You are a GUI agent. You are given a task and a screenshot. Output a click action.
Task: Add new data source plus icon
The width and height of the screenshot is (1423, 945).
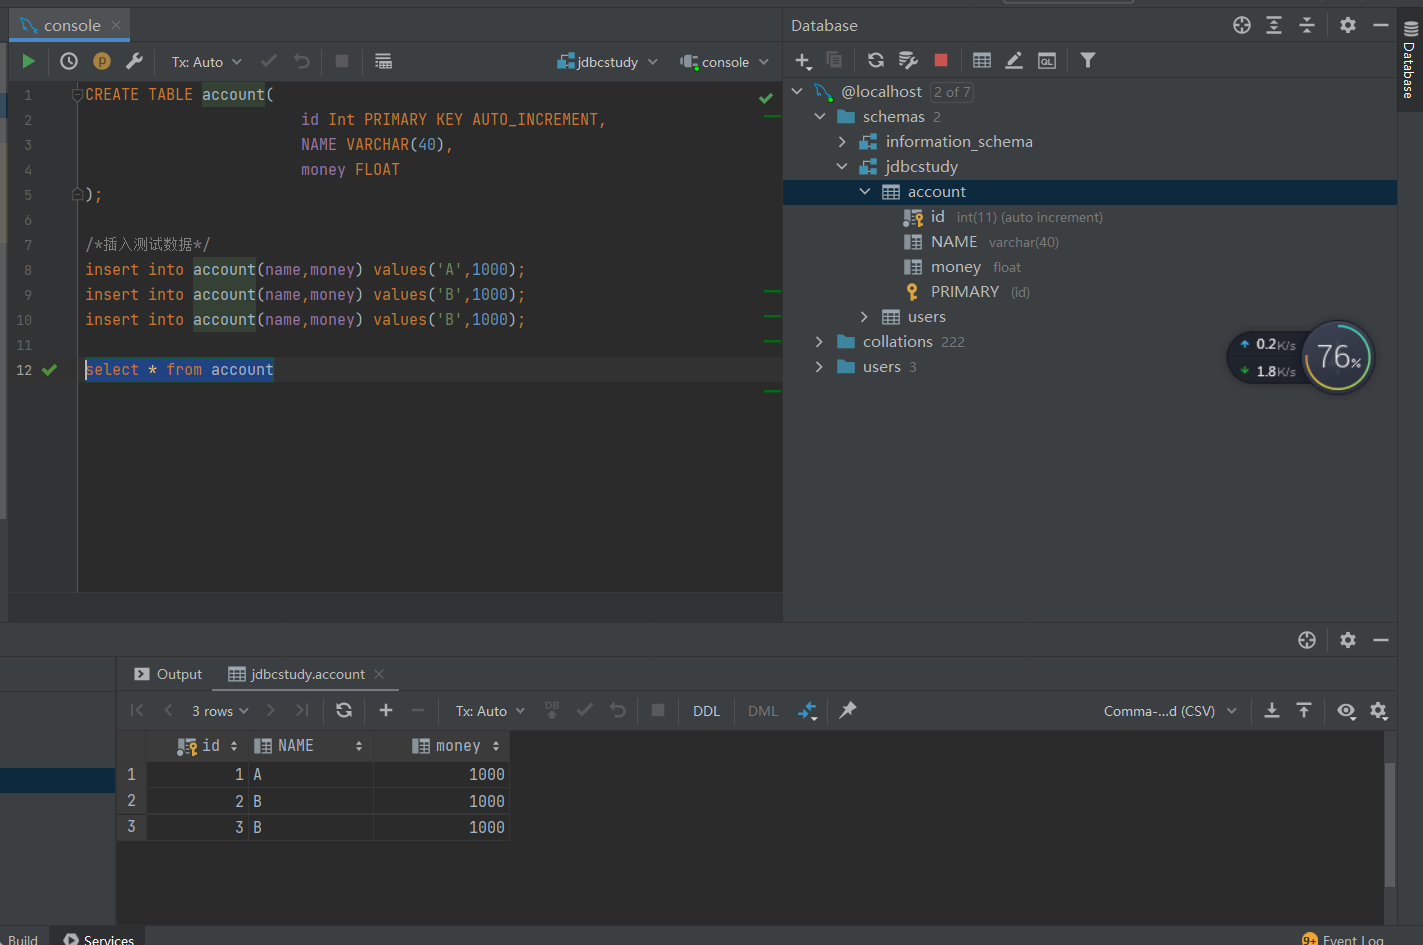[803, 61]
